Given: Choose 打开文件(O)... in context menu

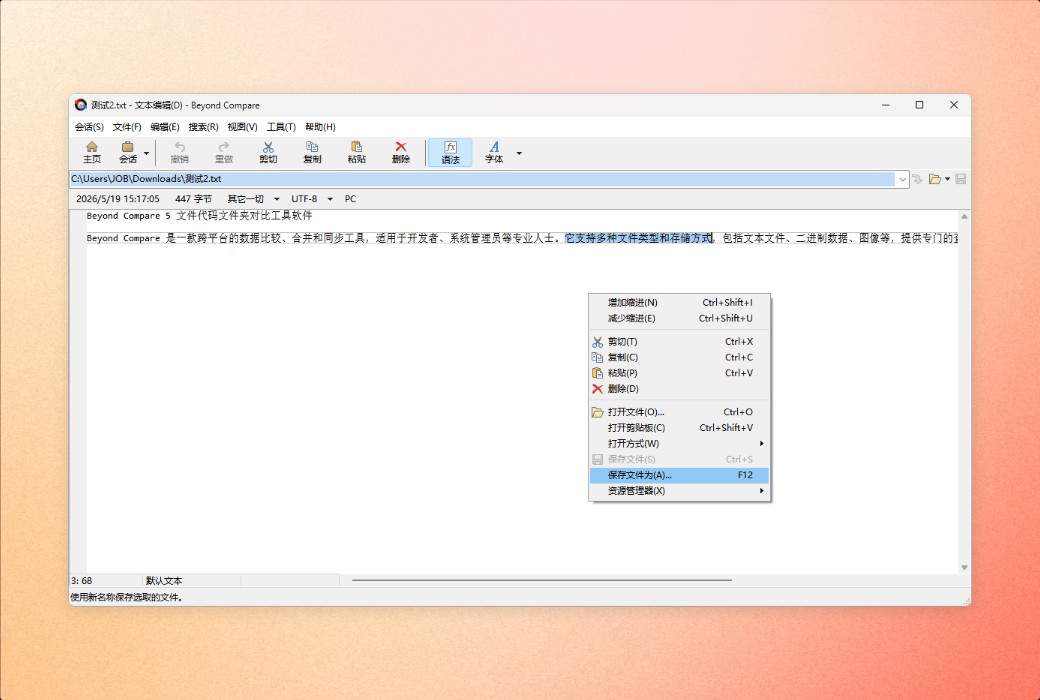Looking at the screenshot, I should [x=679, y=412].
